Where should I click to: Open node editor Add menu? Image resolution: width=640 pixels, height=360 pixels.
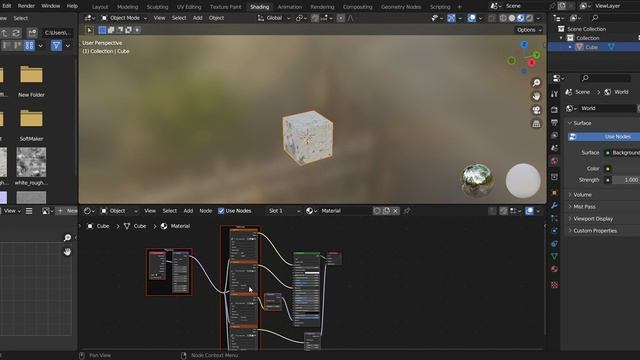188,211
